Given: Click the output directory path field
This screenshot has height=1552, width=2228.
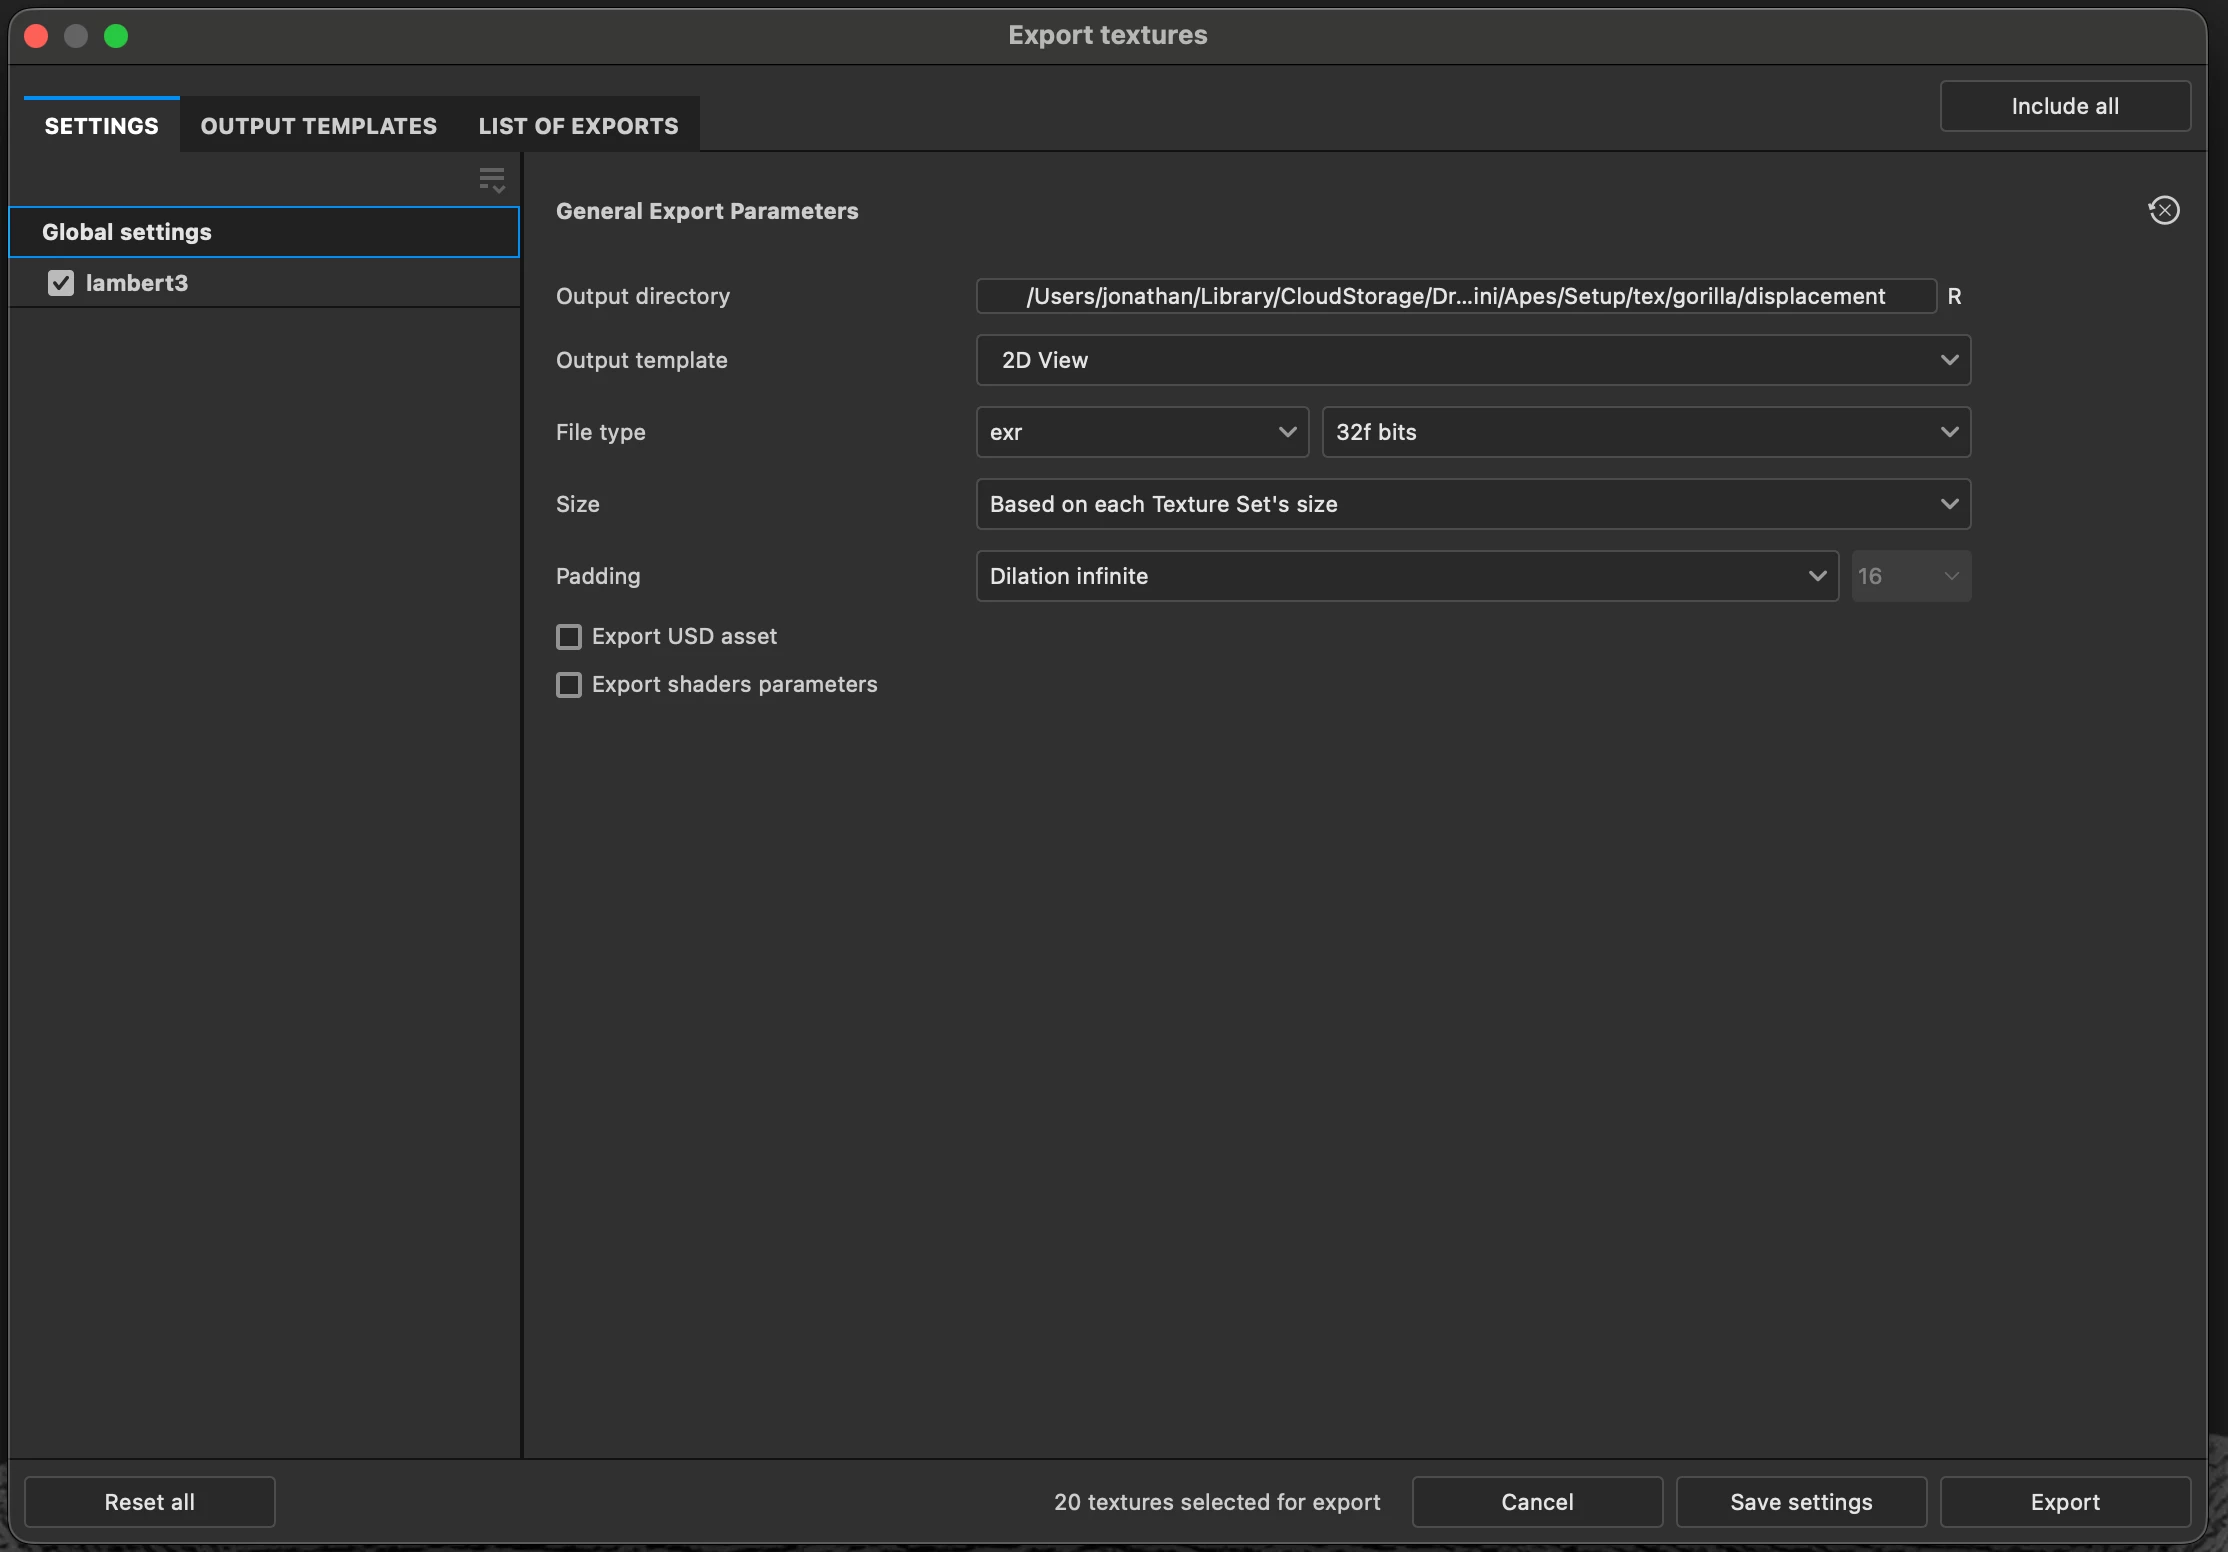Looking at the screenshot, I should tap(1455, 296).
